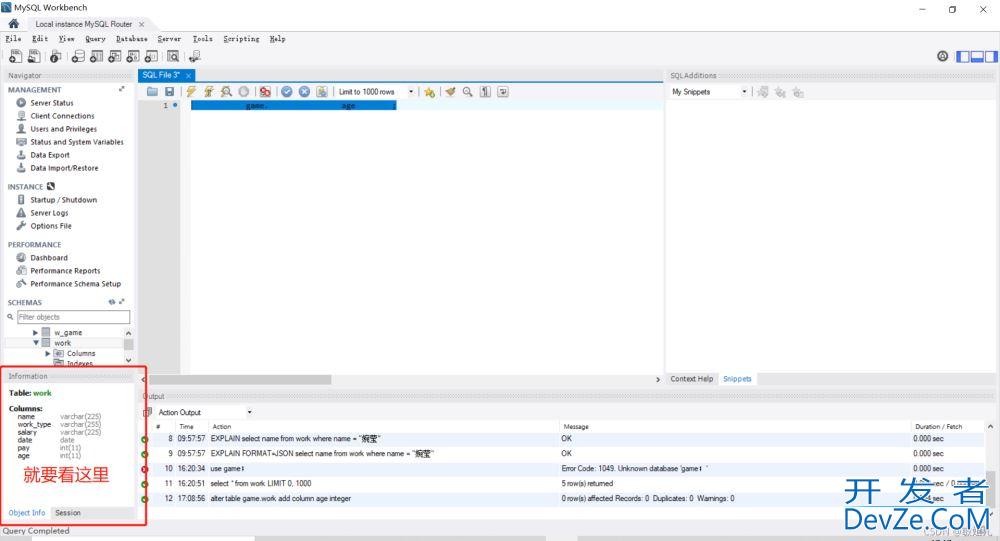Viewport: 1000px width, 541px height.
Task: Click schema tree scroll down arrow
Action: [x=128, y=360]
